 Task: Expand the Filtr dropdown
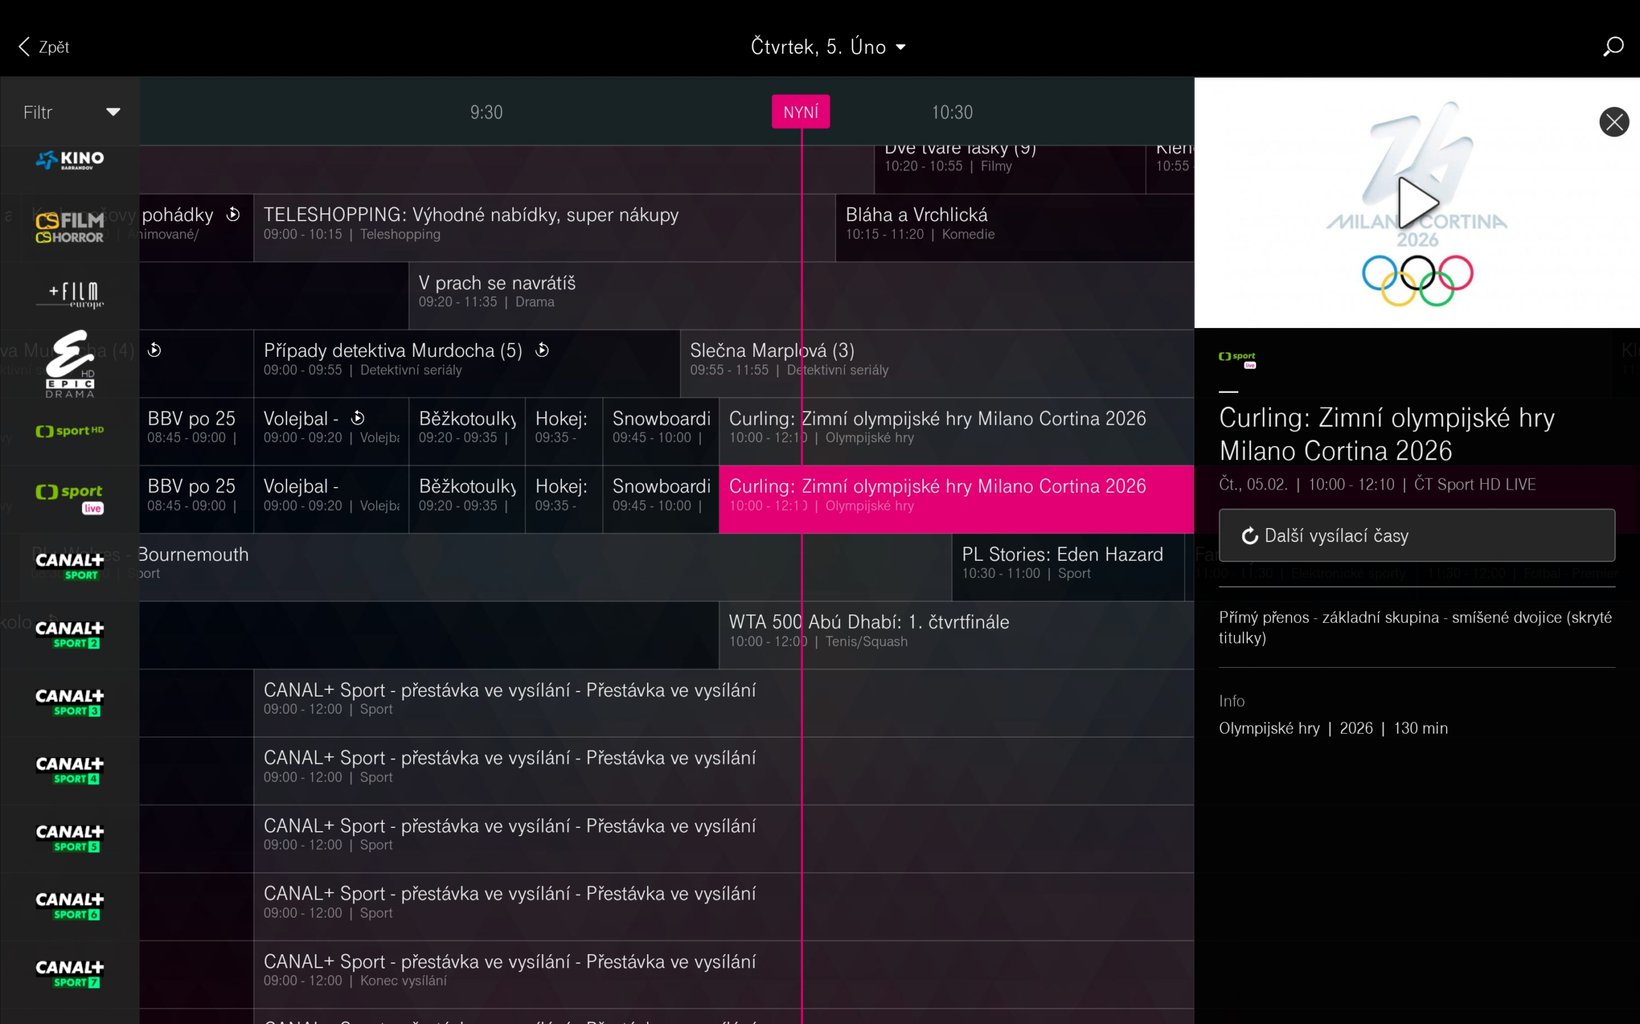[x=71, y=112]
